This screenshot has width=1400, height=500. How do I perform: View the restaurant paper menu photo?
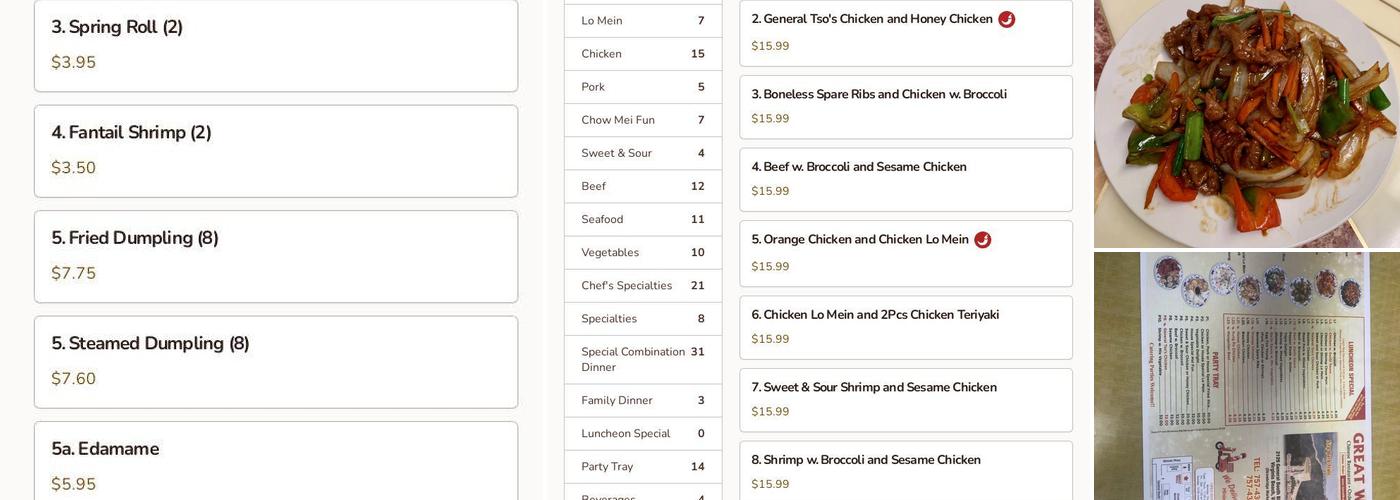click(1246, 376)
